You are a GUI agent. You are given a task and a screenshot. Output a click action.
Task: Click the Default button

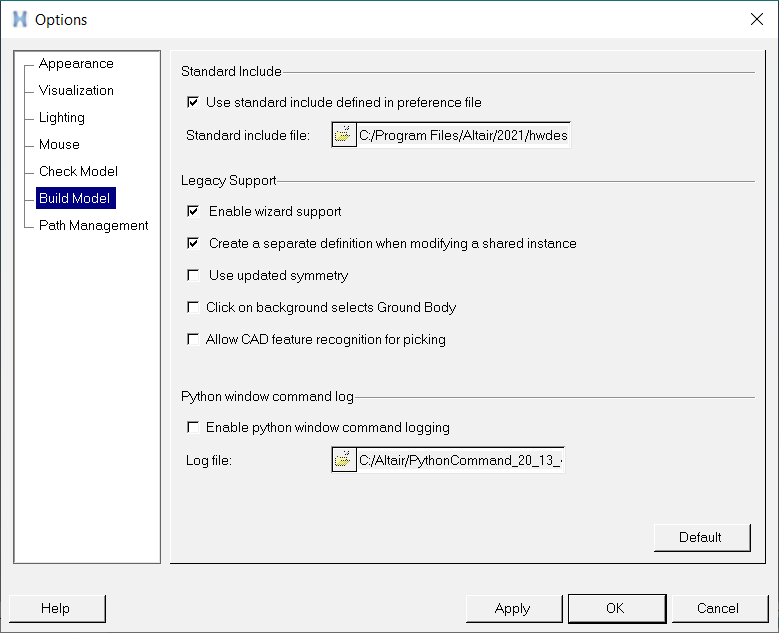[700, 537]
